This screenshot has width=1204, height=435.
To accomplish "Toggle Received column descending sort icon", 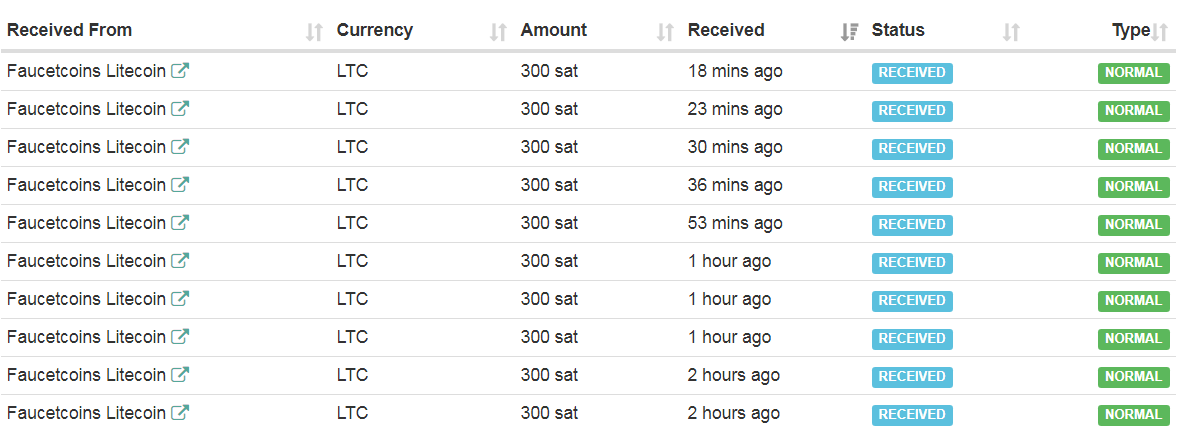I will 850,33.
